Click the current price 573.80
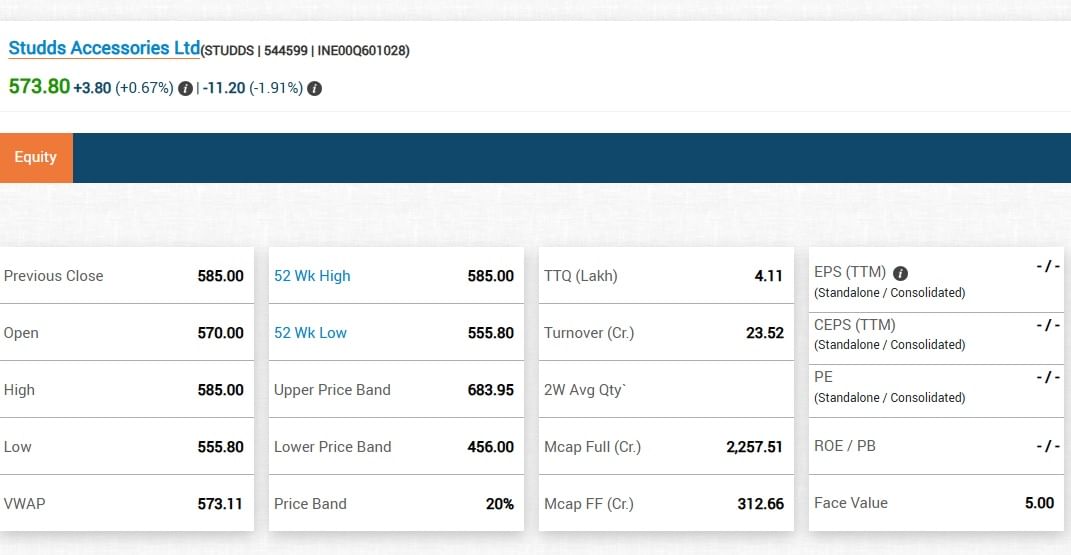Viewport: 1071px width, 555px height. pos(39,87)
